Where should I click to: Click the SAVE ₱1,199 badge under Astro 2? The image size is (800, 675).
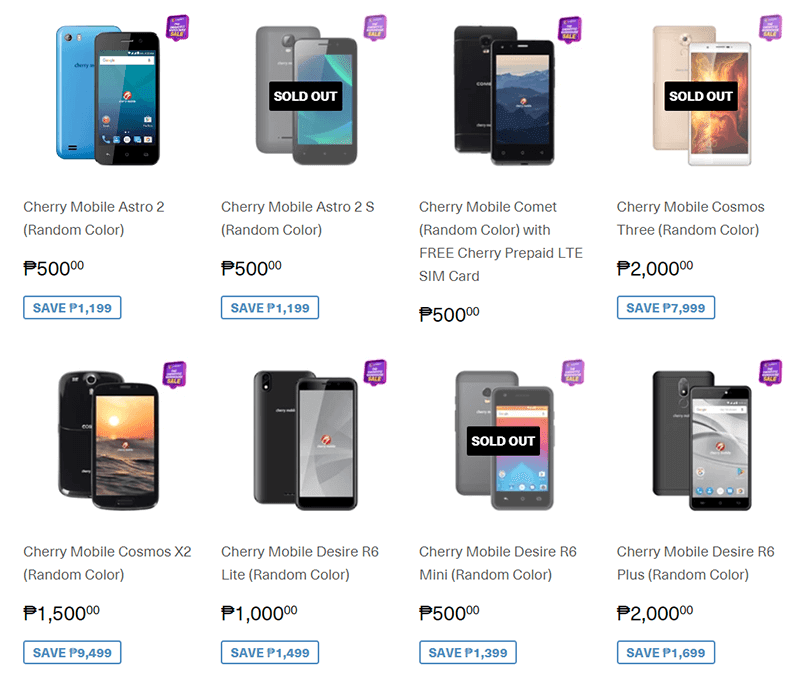click(71, 307)
